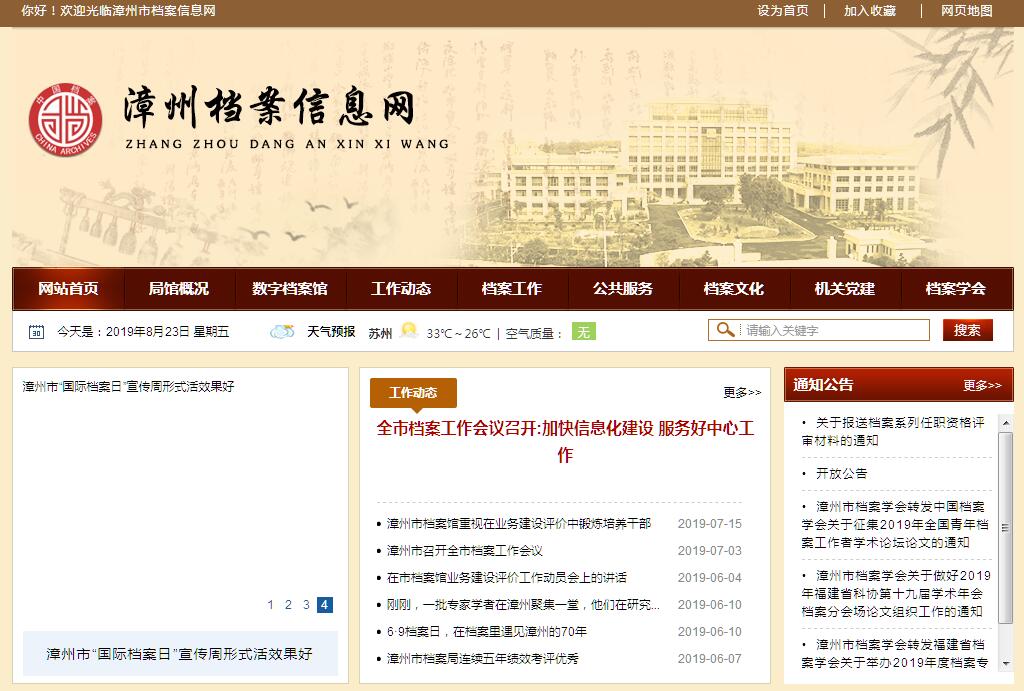Focus the 请输入关键字 search field
The image size is (1024, 691).
[835, 330]
